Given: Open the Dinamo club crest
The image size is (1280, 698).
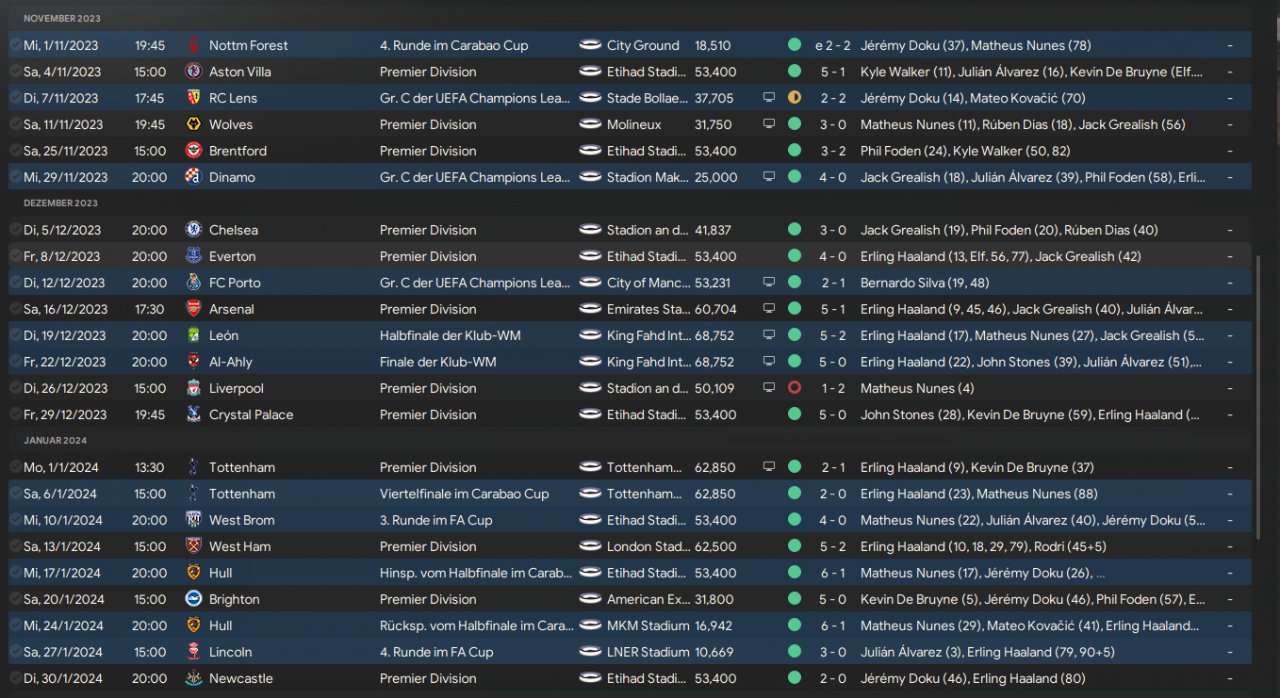Looking at the screenshot, I should click(194, 177).
